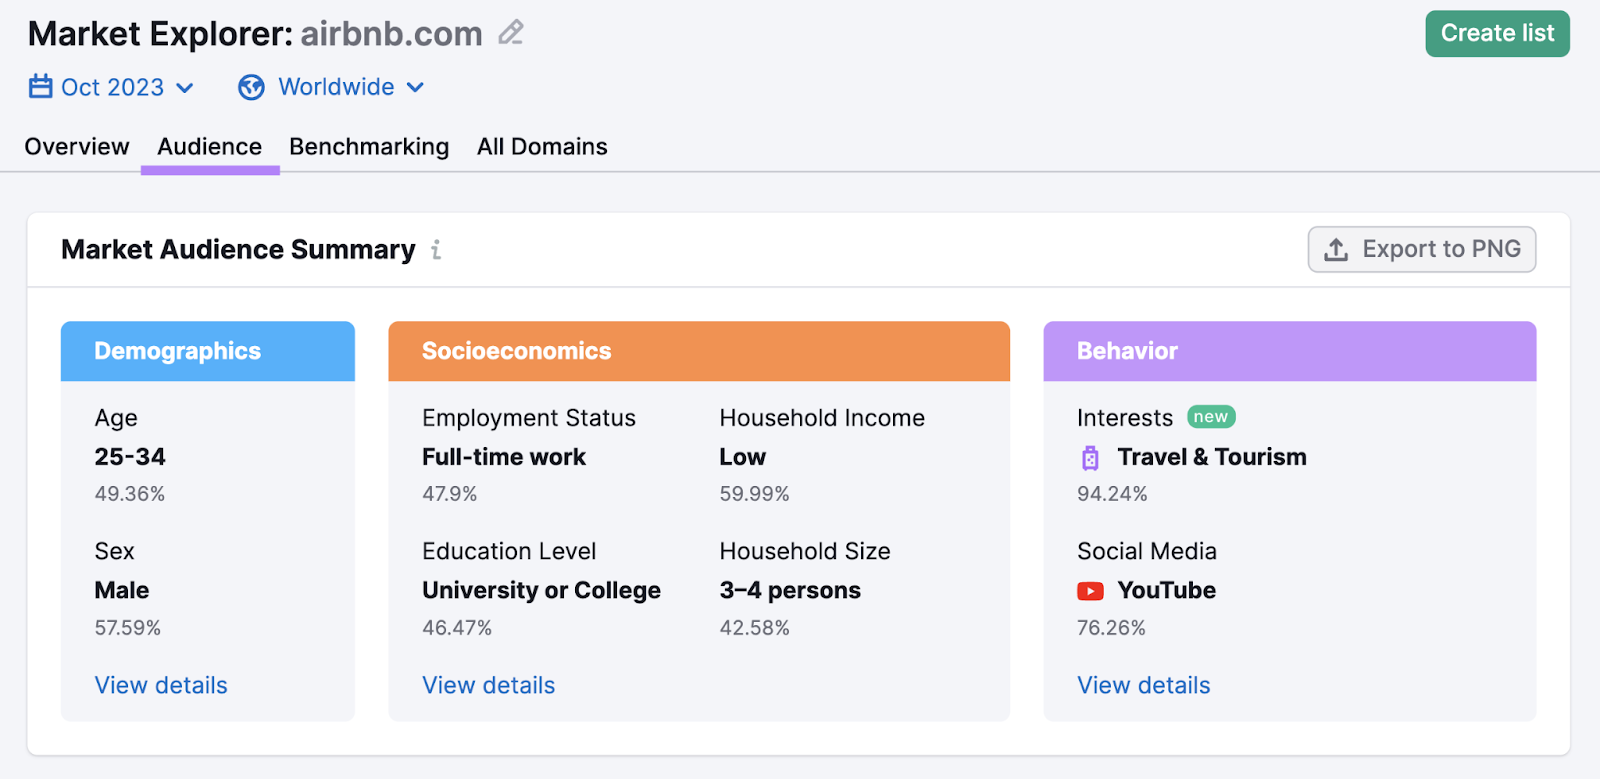Click the 'Interests' label
Image resolution: width=1600 pixels, height=779 pixels.
point(1125,418)
